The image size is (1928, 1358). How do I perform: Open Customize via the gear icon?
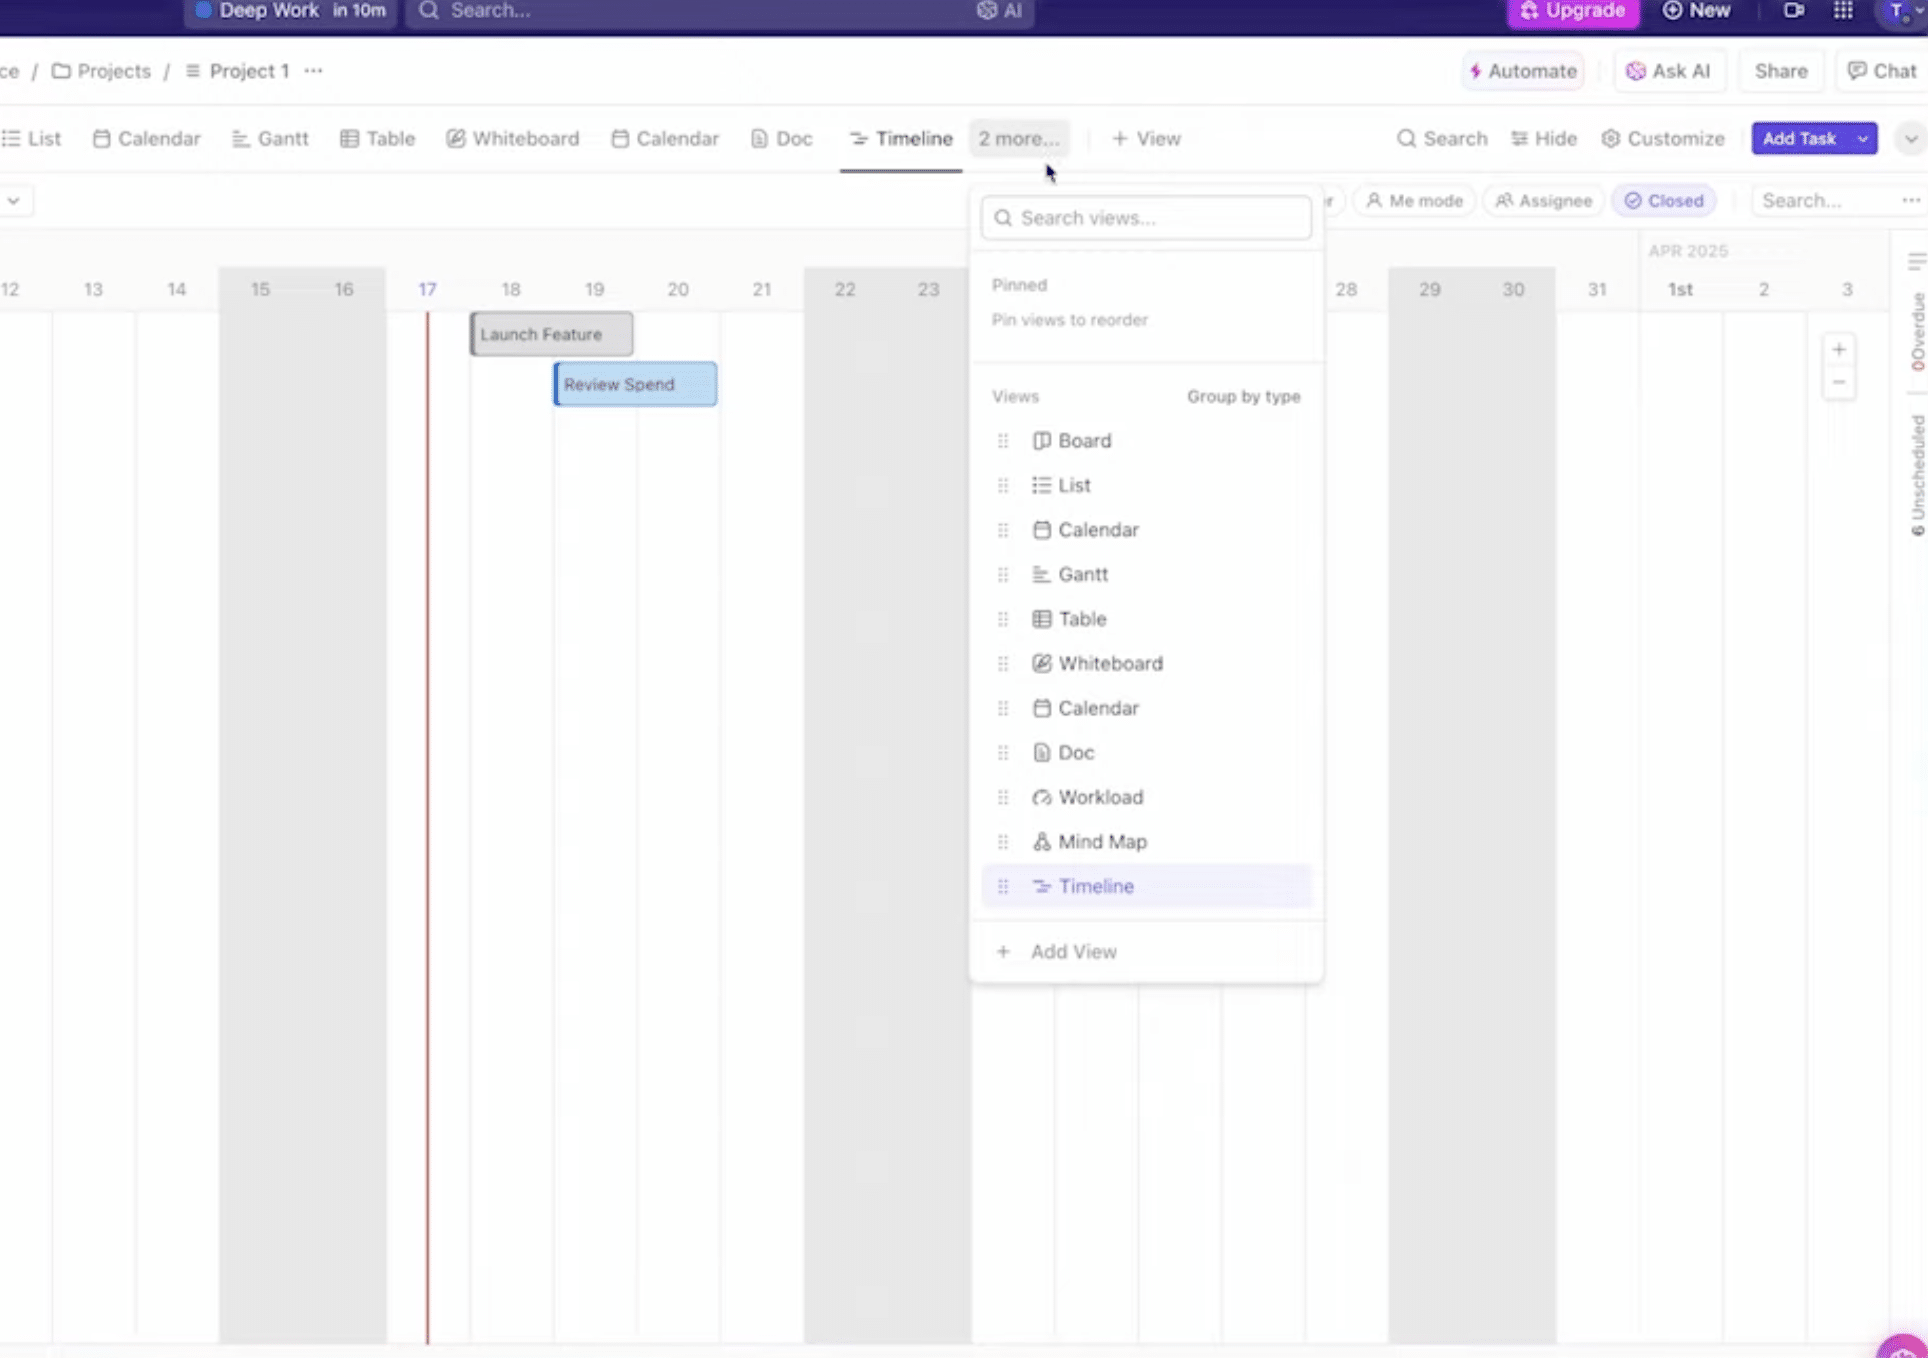pyautogui.click(x=1611, y=138)
